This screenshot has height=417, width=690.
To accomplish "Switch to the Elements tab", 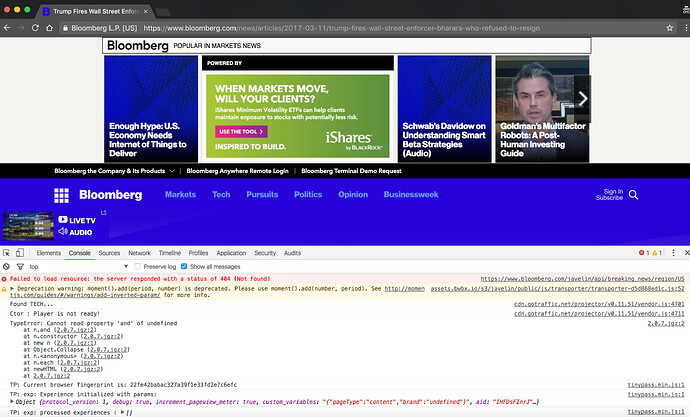I will coord(48,253).
